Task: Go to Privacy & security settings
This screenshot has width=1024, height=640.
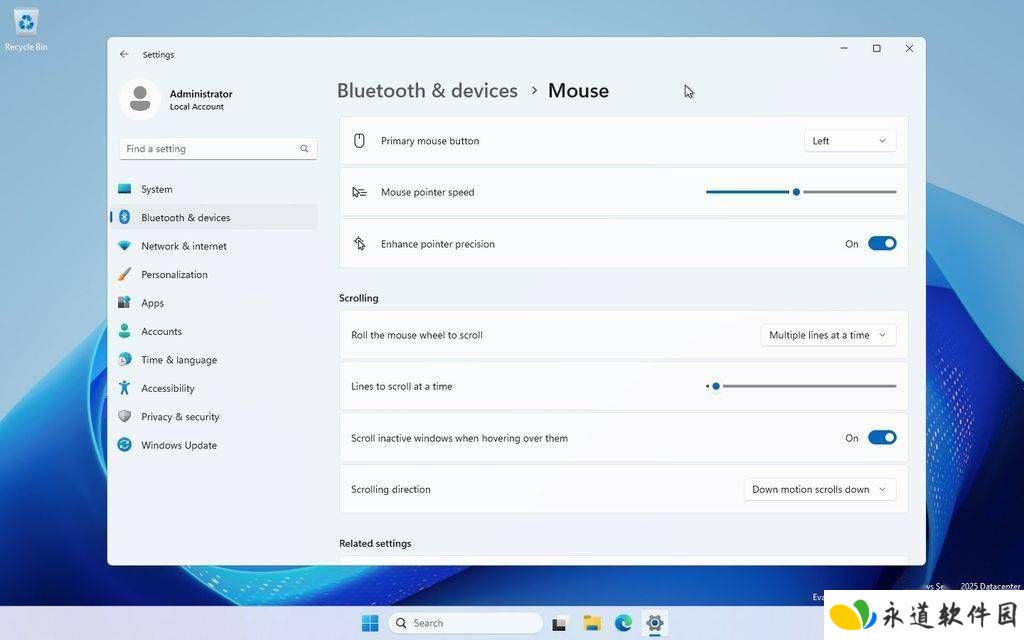Action: 214,416
